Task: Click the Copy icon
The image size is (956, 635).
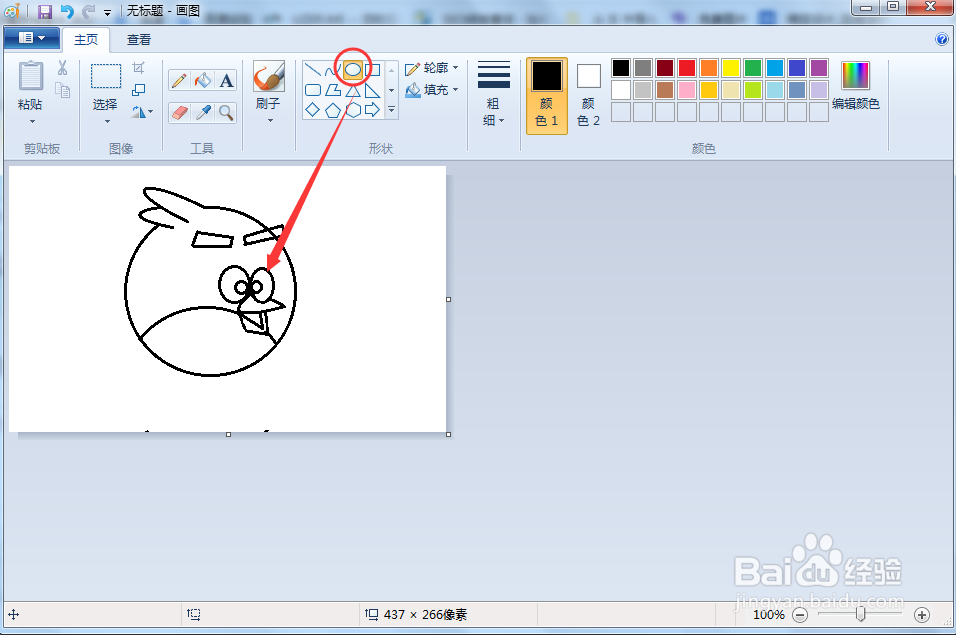Action: click(x=63, y=90)
